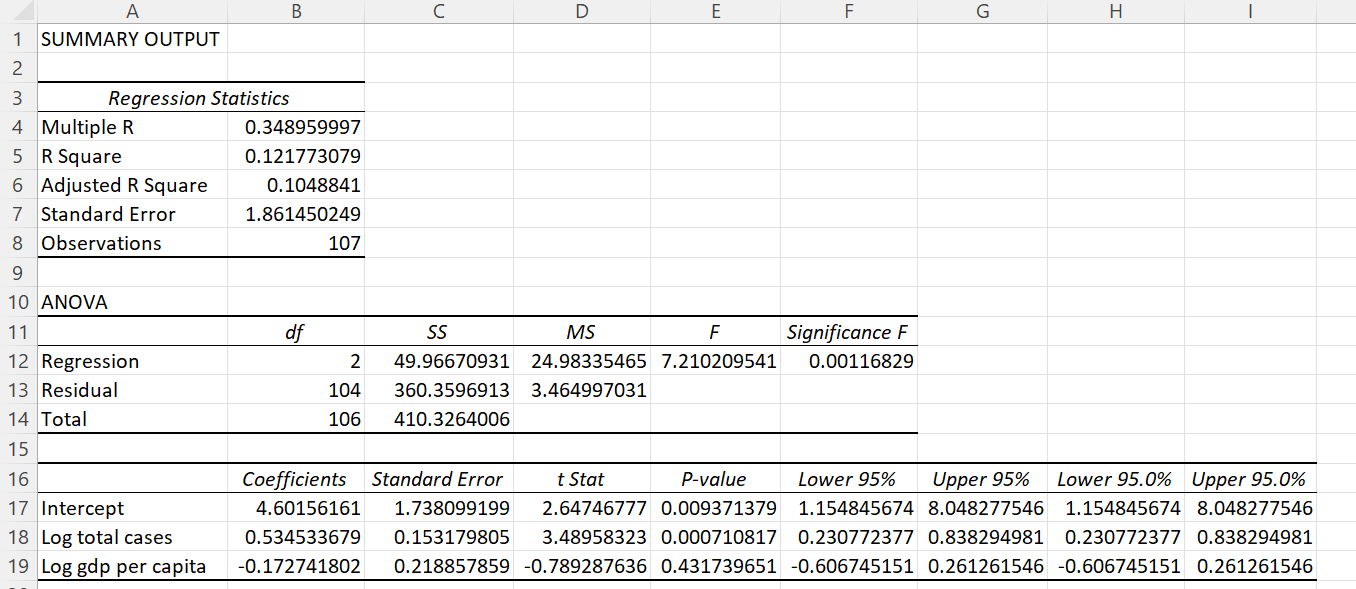This screenshot has width=1356, height=589.
Task: Select the F statistic 7.210209541
Action: 715,361
